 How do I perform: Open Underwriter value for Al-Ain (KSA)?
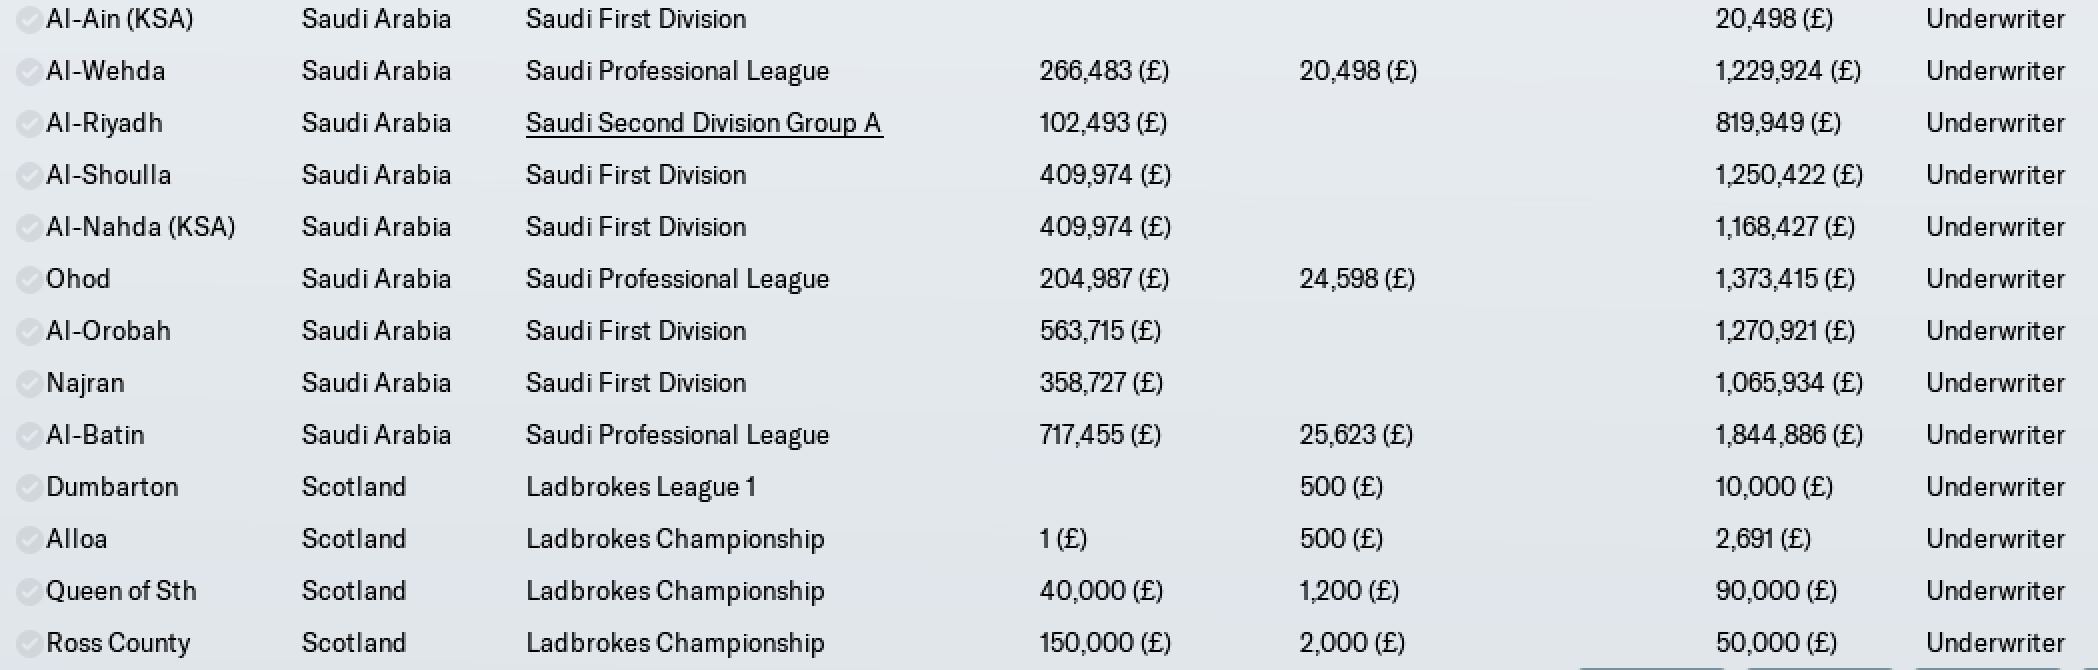1995,19
